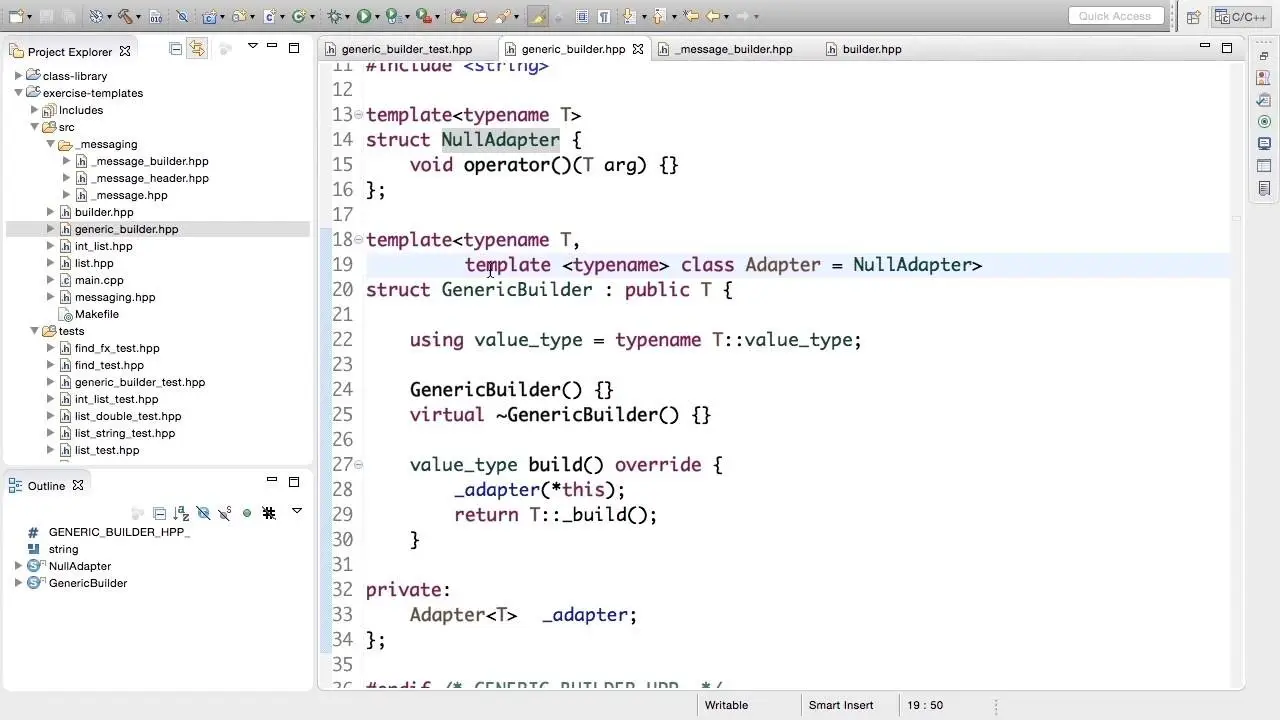1280x720 pixels.
Task: Toggle Link with Editor in Project Explorer
Action: 197,48
